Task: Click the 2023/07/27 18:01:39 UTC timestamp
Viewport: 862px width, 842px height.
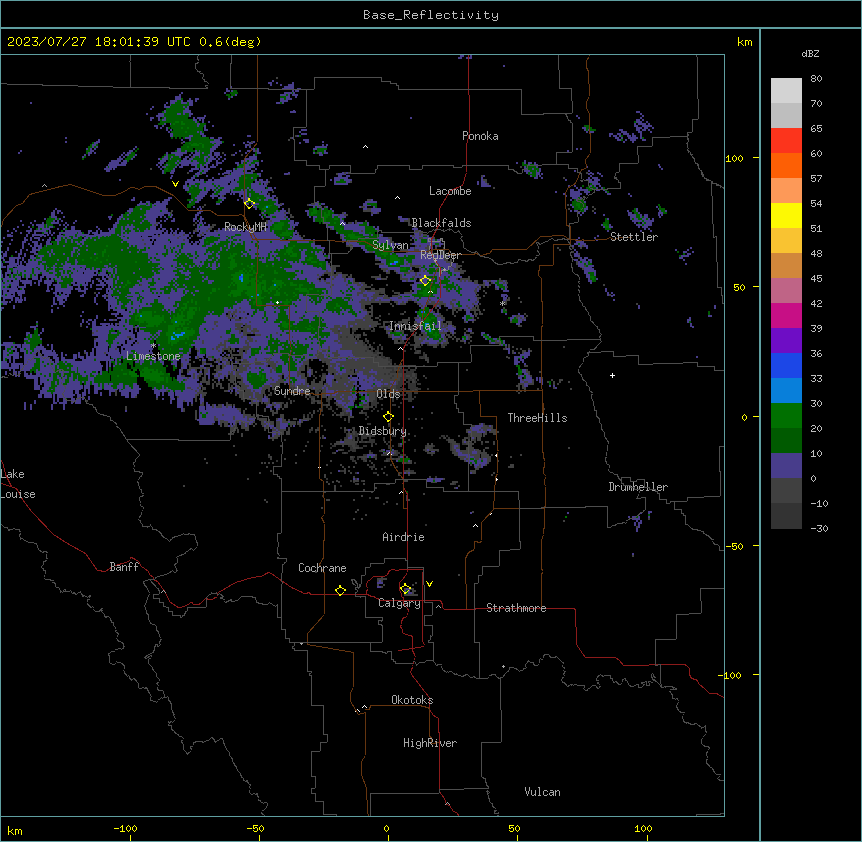Action: coord(98,42)
